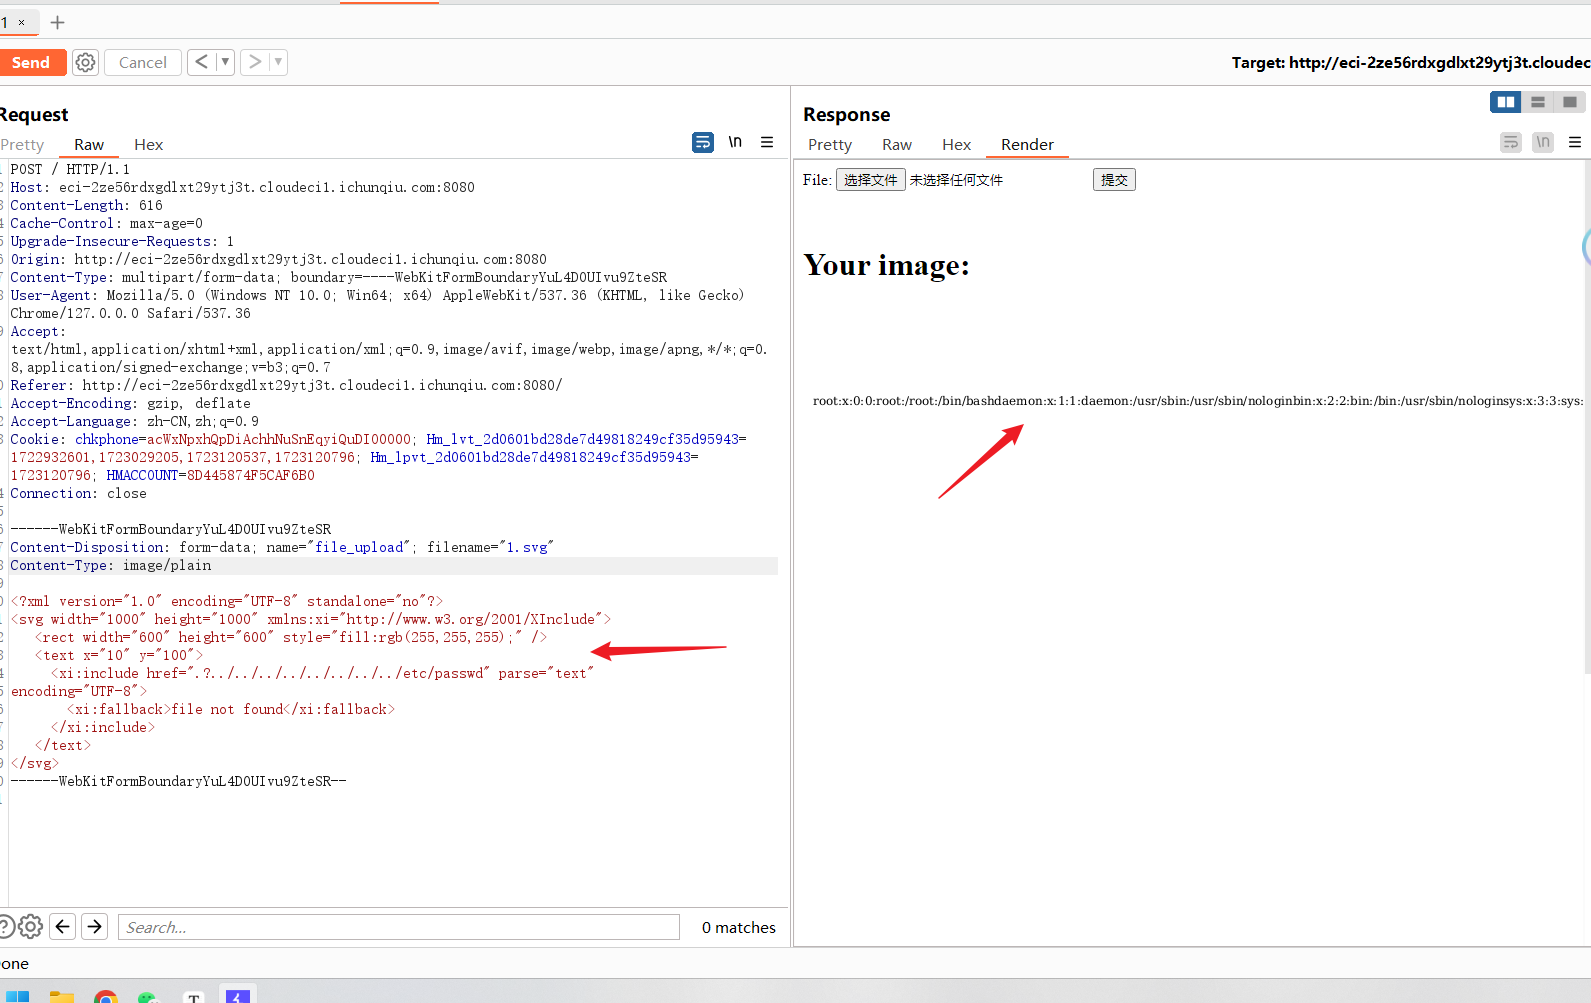
Task: Switch response view to Hex tab
Action: (956, 145)
